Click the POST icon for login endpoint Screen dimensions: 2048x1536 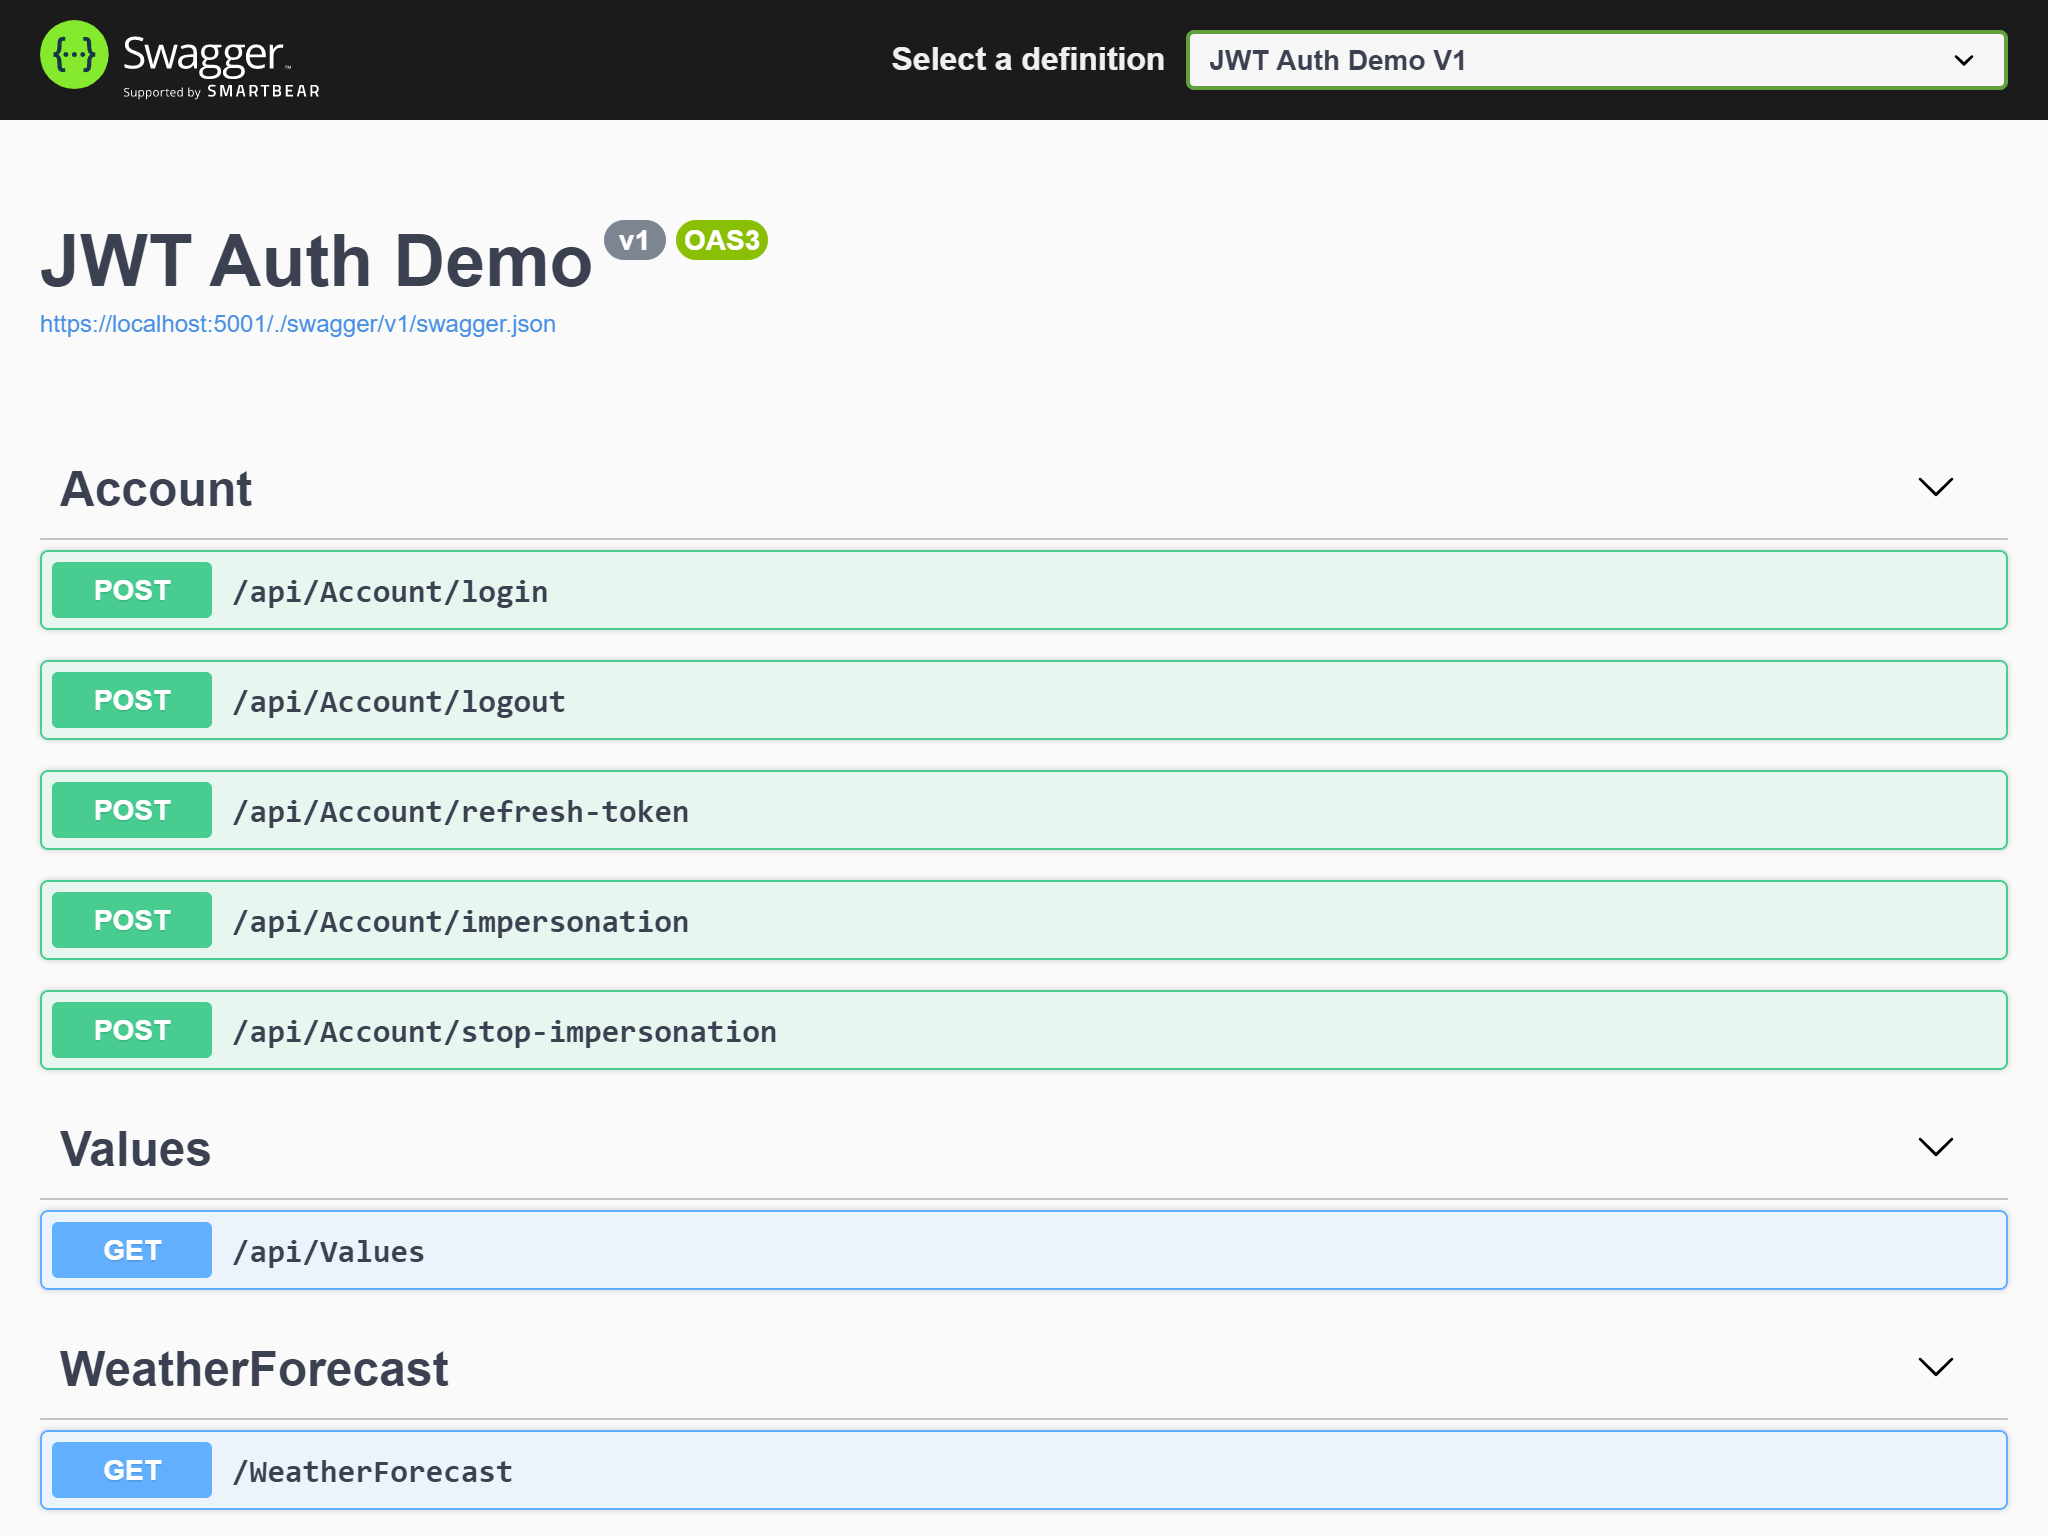[x=132, y=591]
